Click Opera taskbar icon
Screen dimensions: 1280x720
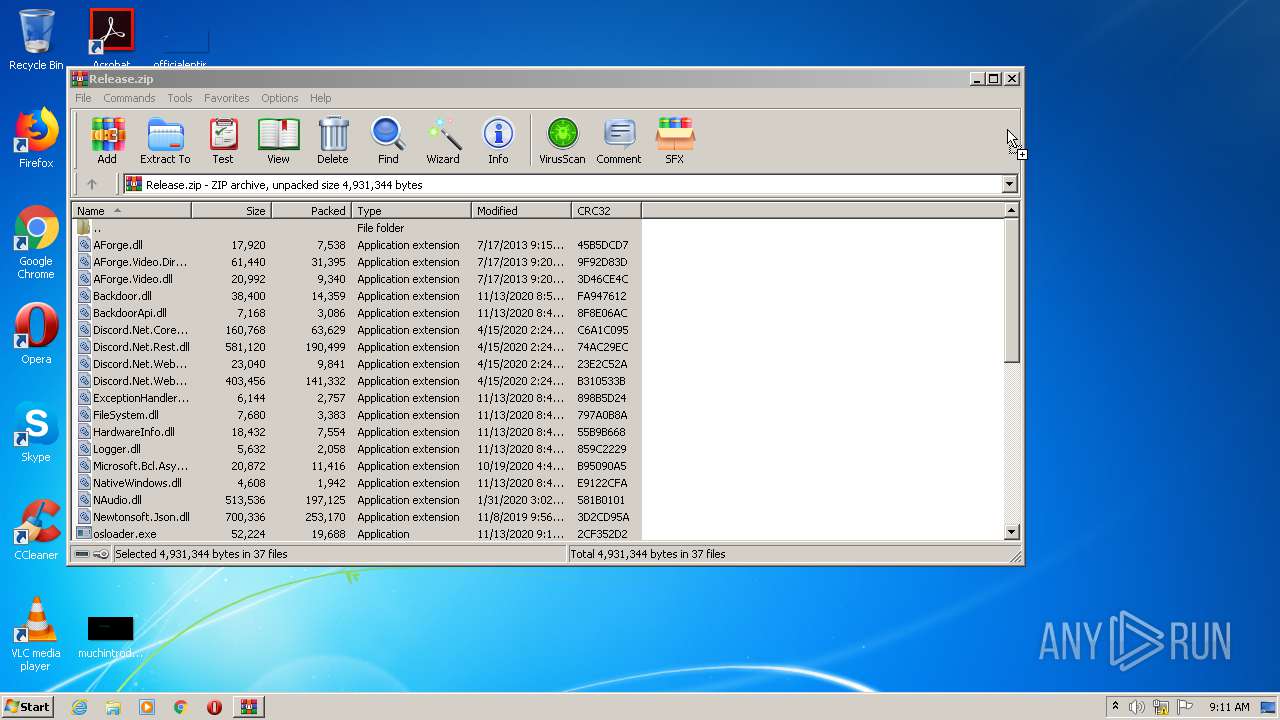coord(214,707)
